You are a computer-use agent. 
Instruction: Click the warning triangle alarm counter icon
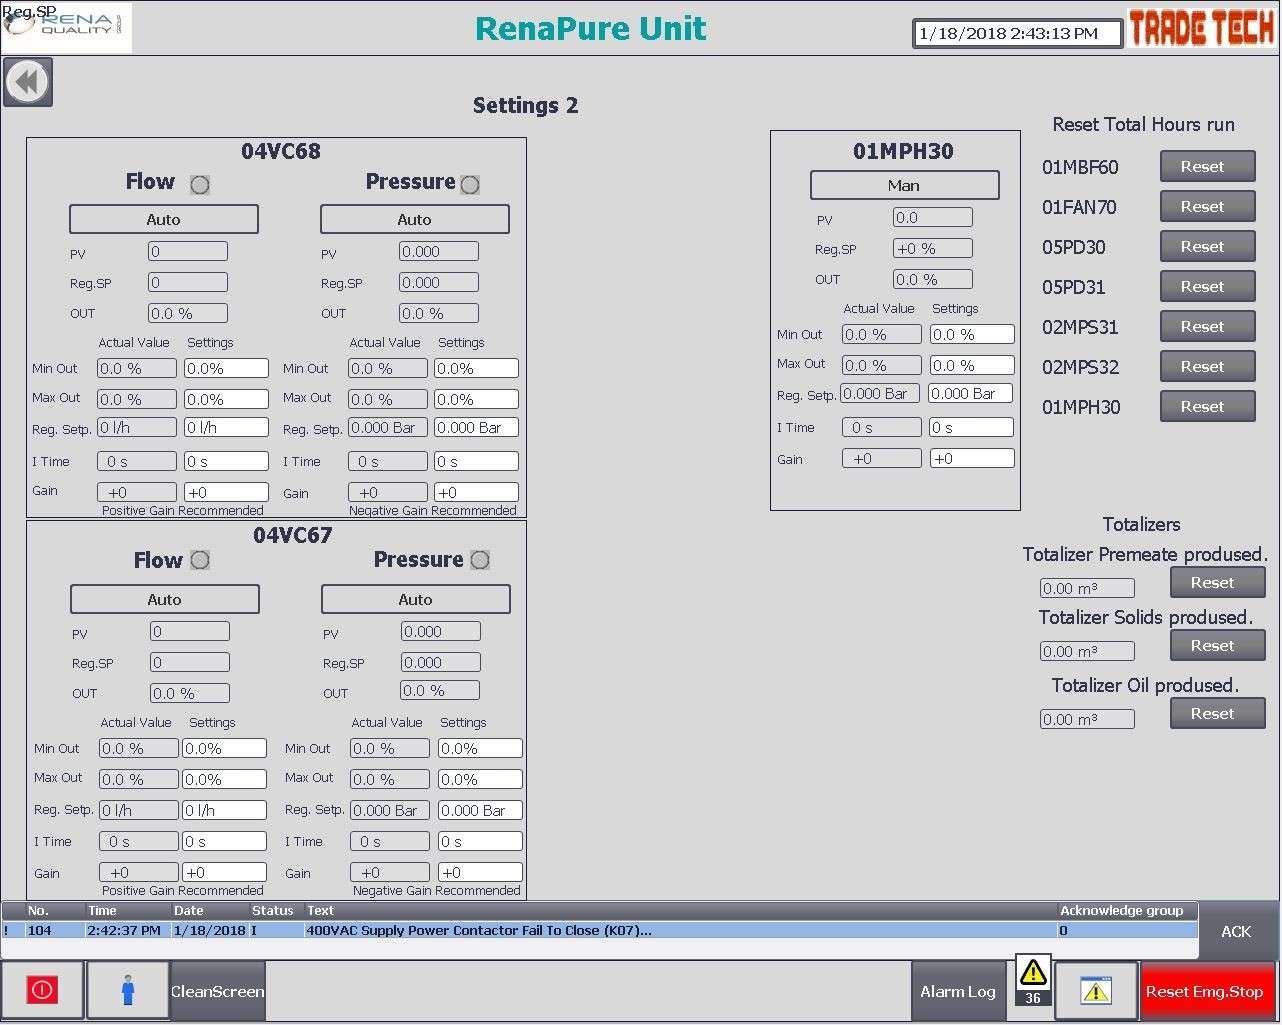click(x=1033, y=980)
